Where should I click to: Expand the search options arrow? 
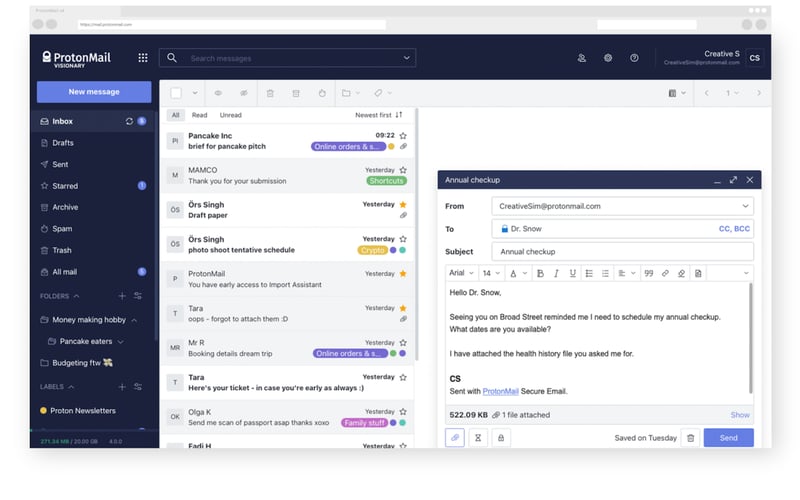(x=407, y=58)
